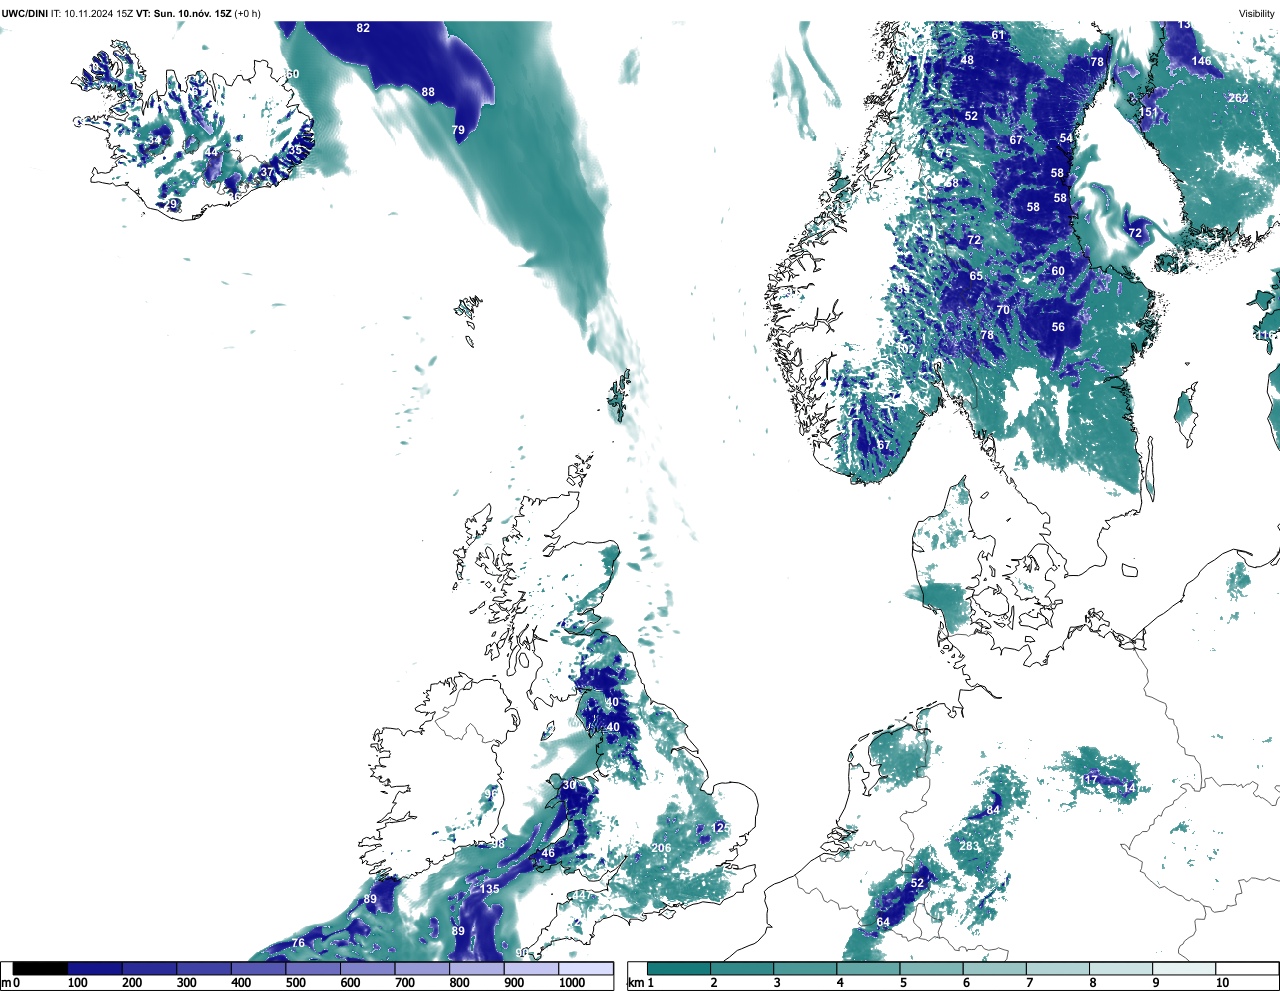Viewport: 1280px width, 991px height.
Task: Click the value '125' over eastern England
Action: click(x=721, y=828)
